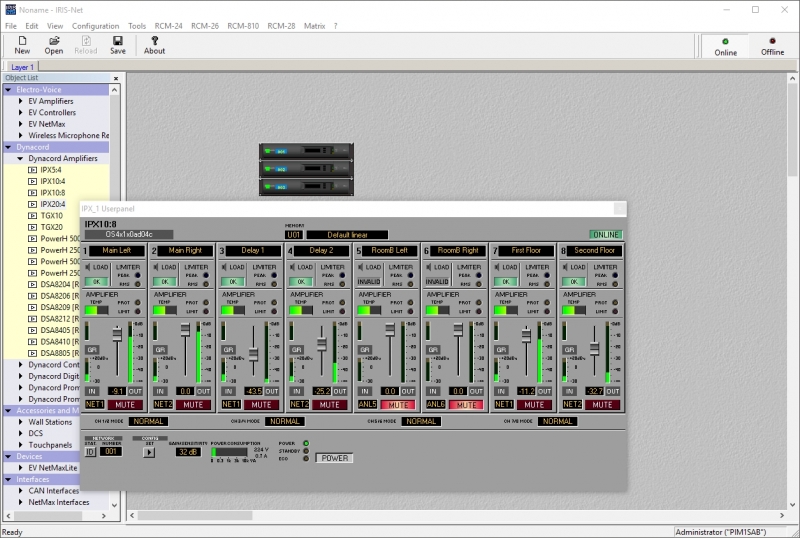Select the DSA8805 amplifier icon
Screen dimensions: 800x538
(32, 353)
